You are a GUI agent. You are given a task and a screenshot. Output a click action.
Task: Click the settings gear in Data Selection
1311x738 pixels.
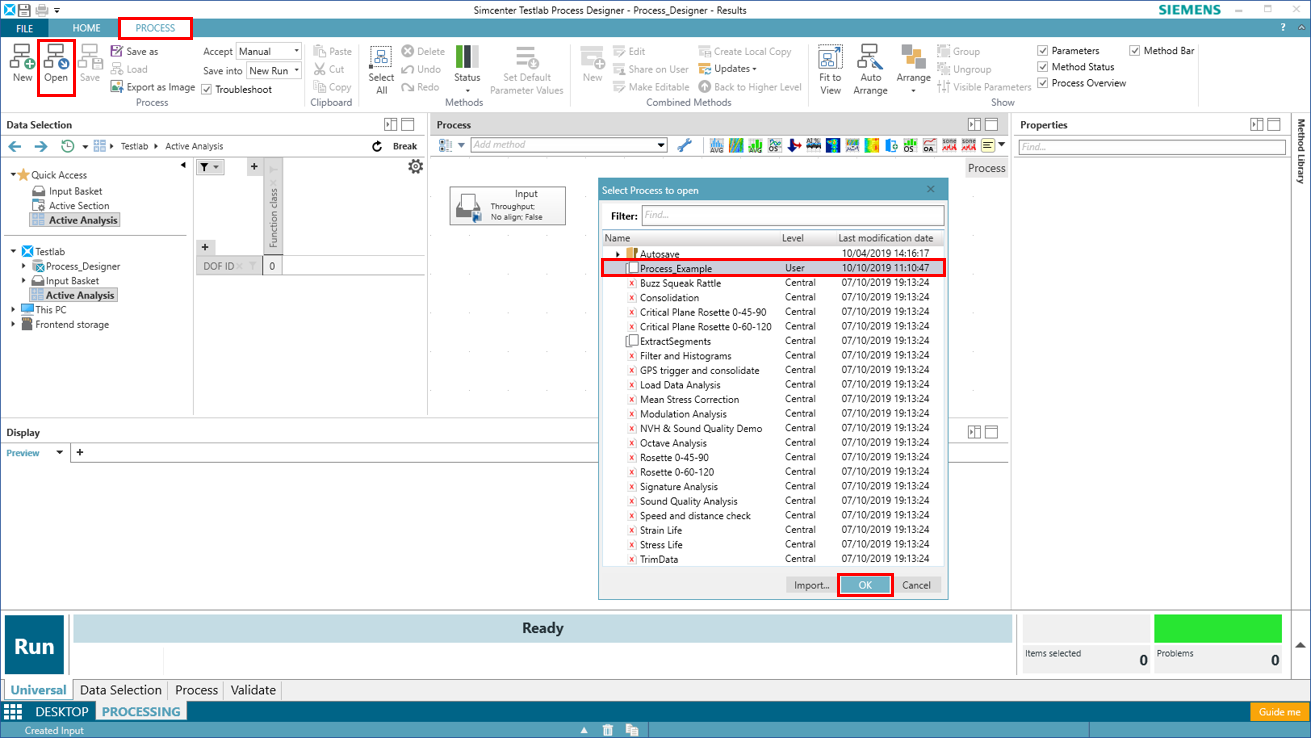(415, 167)
